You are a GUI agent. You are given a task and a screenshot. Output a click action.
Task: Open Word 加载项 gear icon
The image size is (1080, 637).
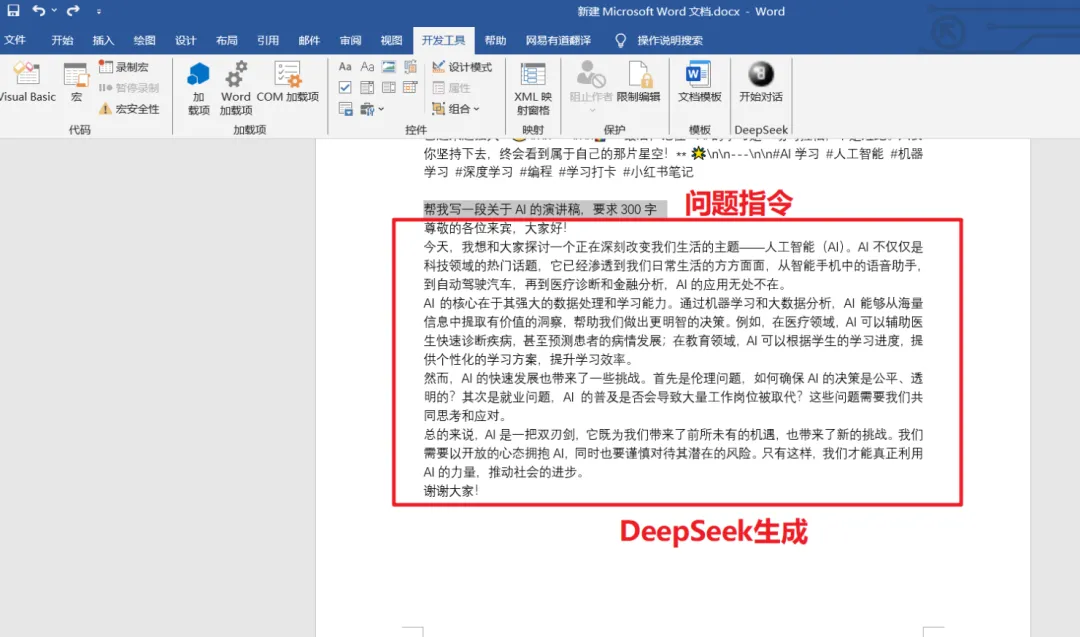[236, 88]
